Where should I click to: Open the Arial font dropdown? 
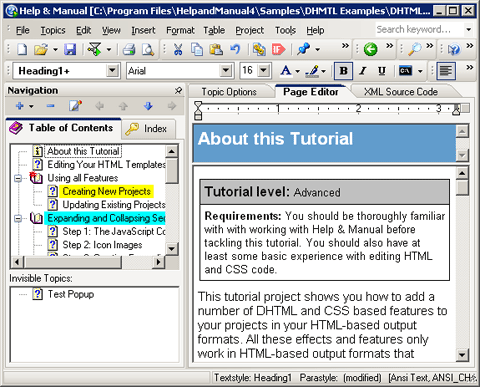click(226, 70)
